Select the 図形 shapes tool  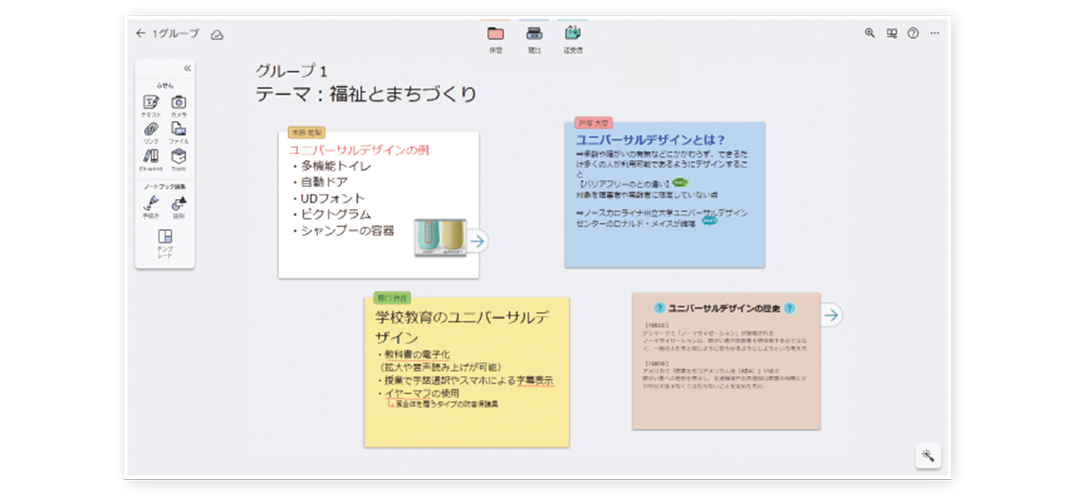tap(178, 203)
